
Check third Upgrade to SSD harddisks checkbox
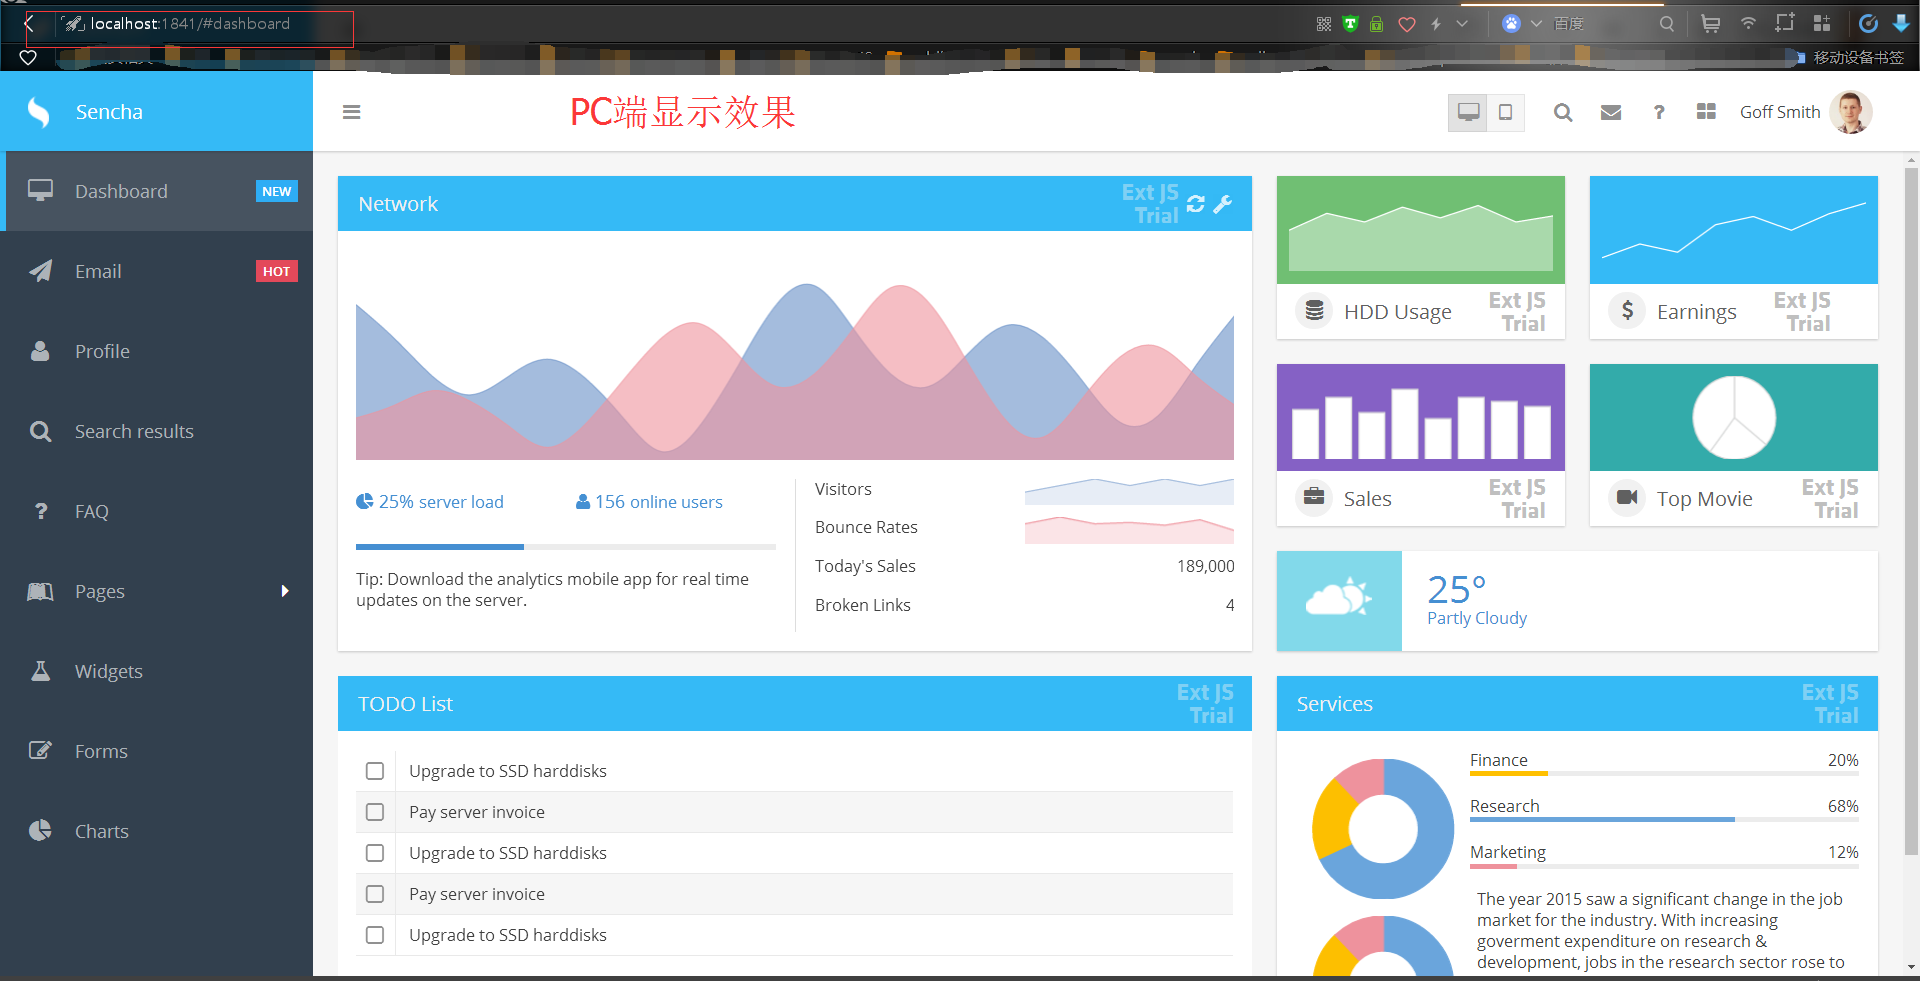point(375,935)
